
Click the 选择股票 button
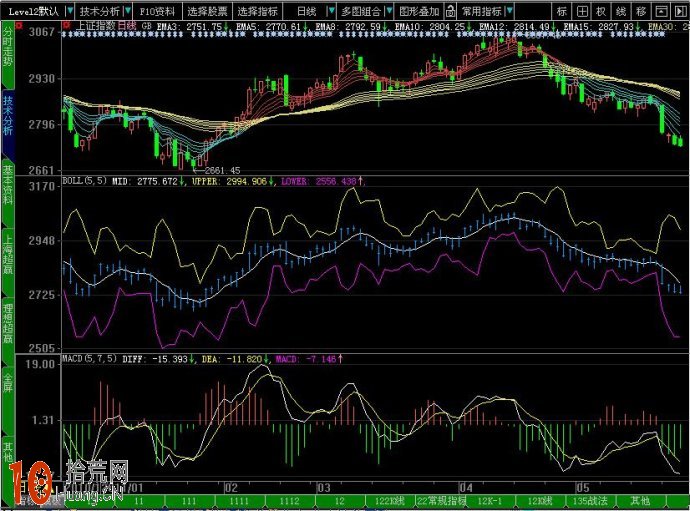(x=207, y=11)
